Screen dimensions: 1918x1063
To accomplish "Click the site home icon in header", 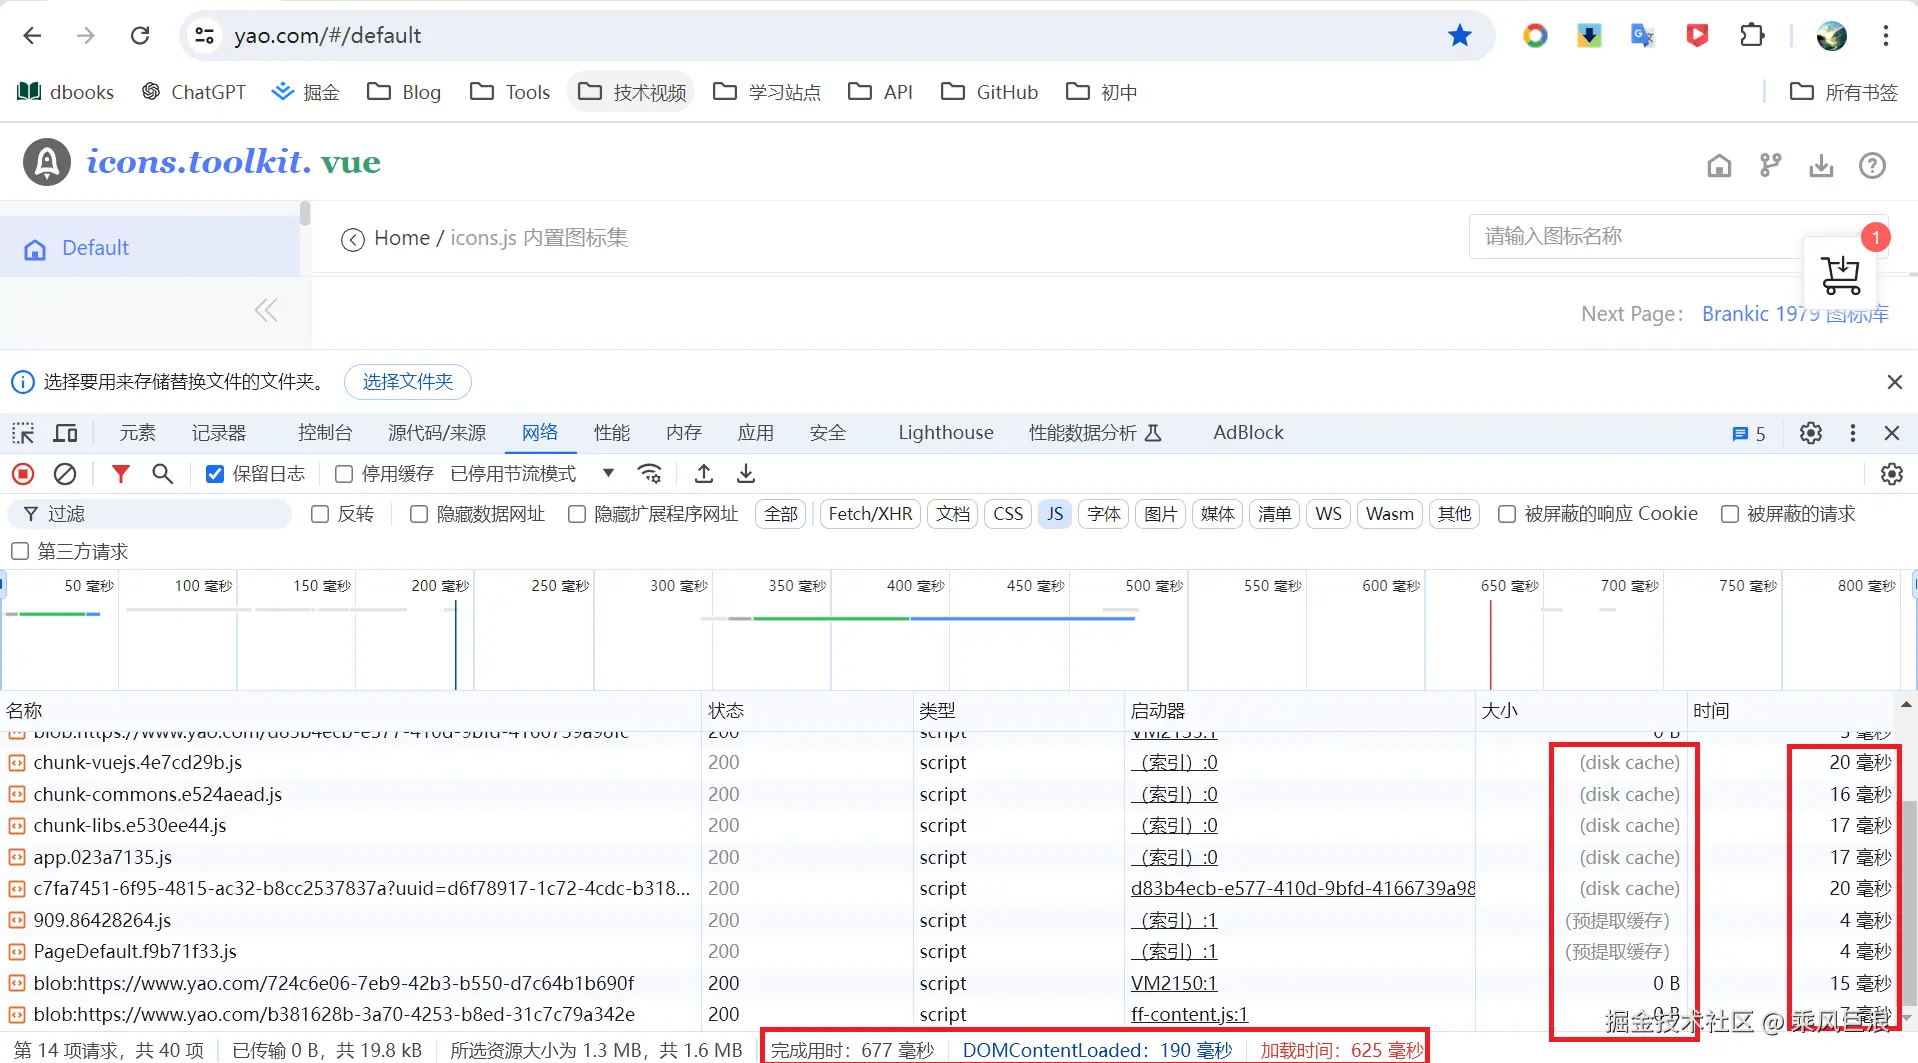I will tap(1719, 166).
